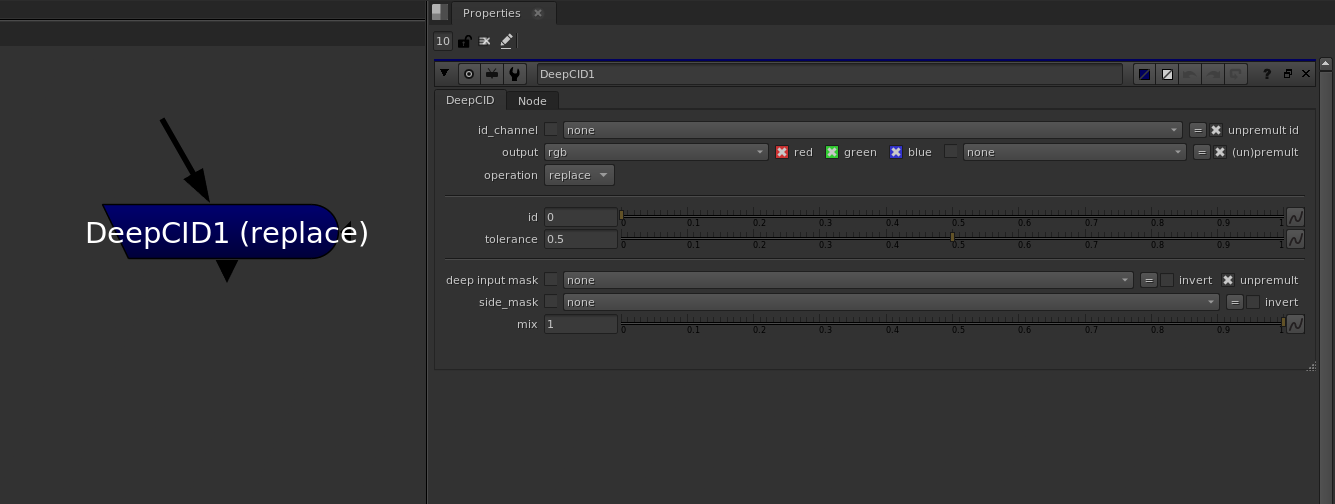Collapse the DeepCID1 panel with the triangle
This screenshot has height=504, width=1335.
pos(444,73)
